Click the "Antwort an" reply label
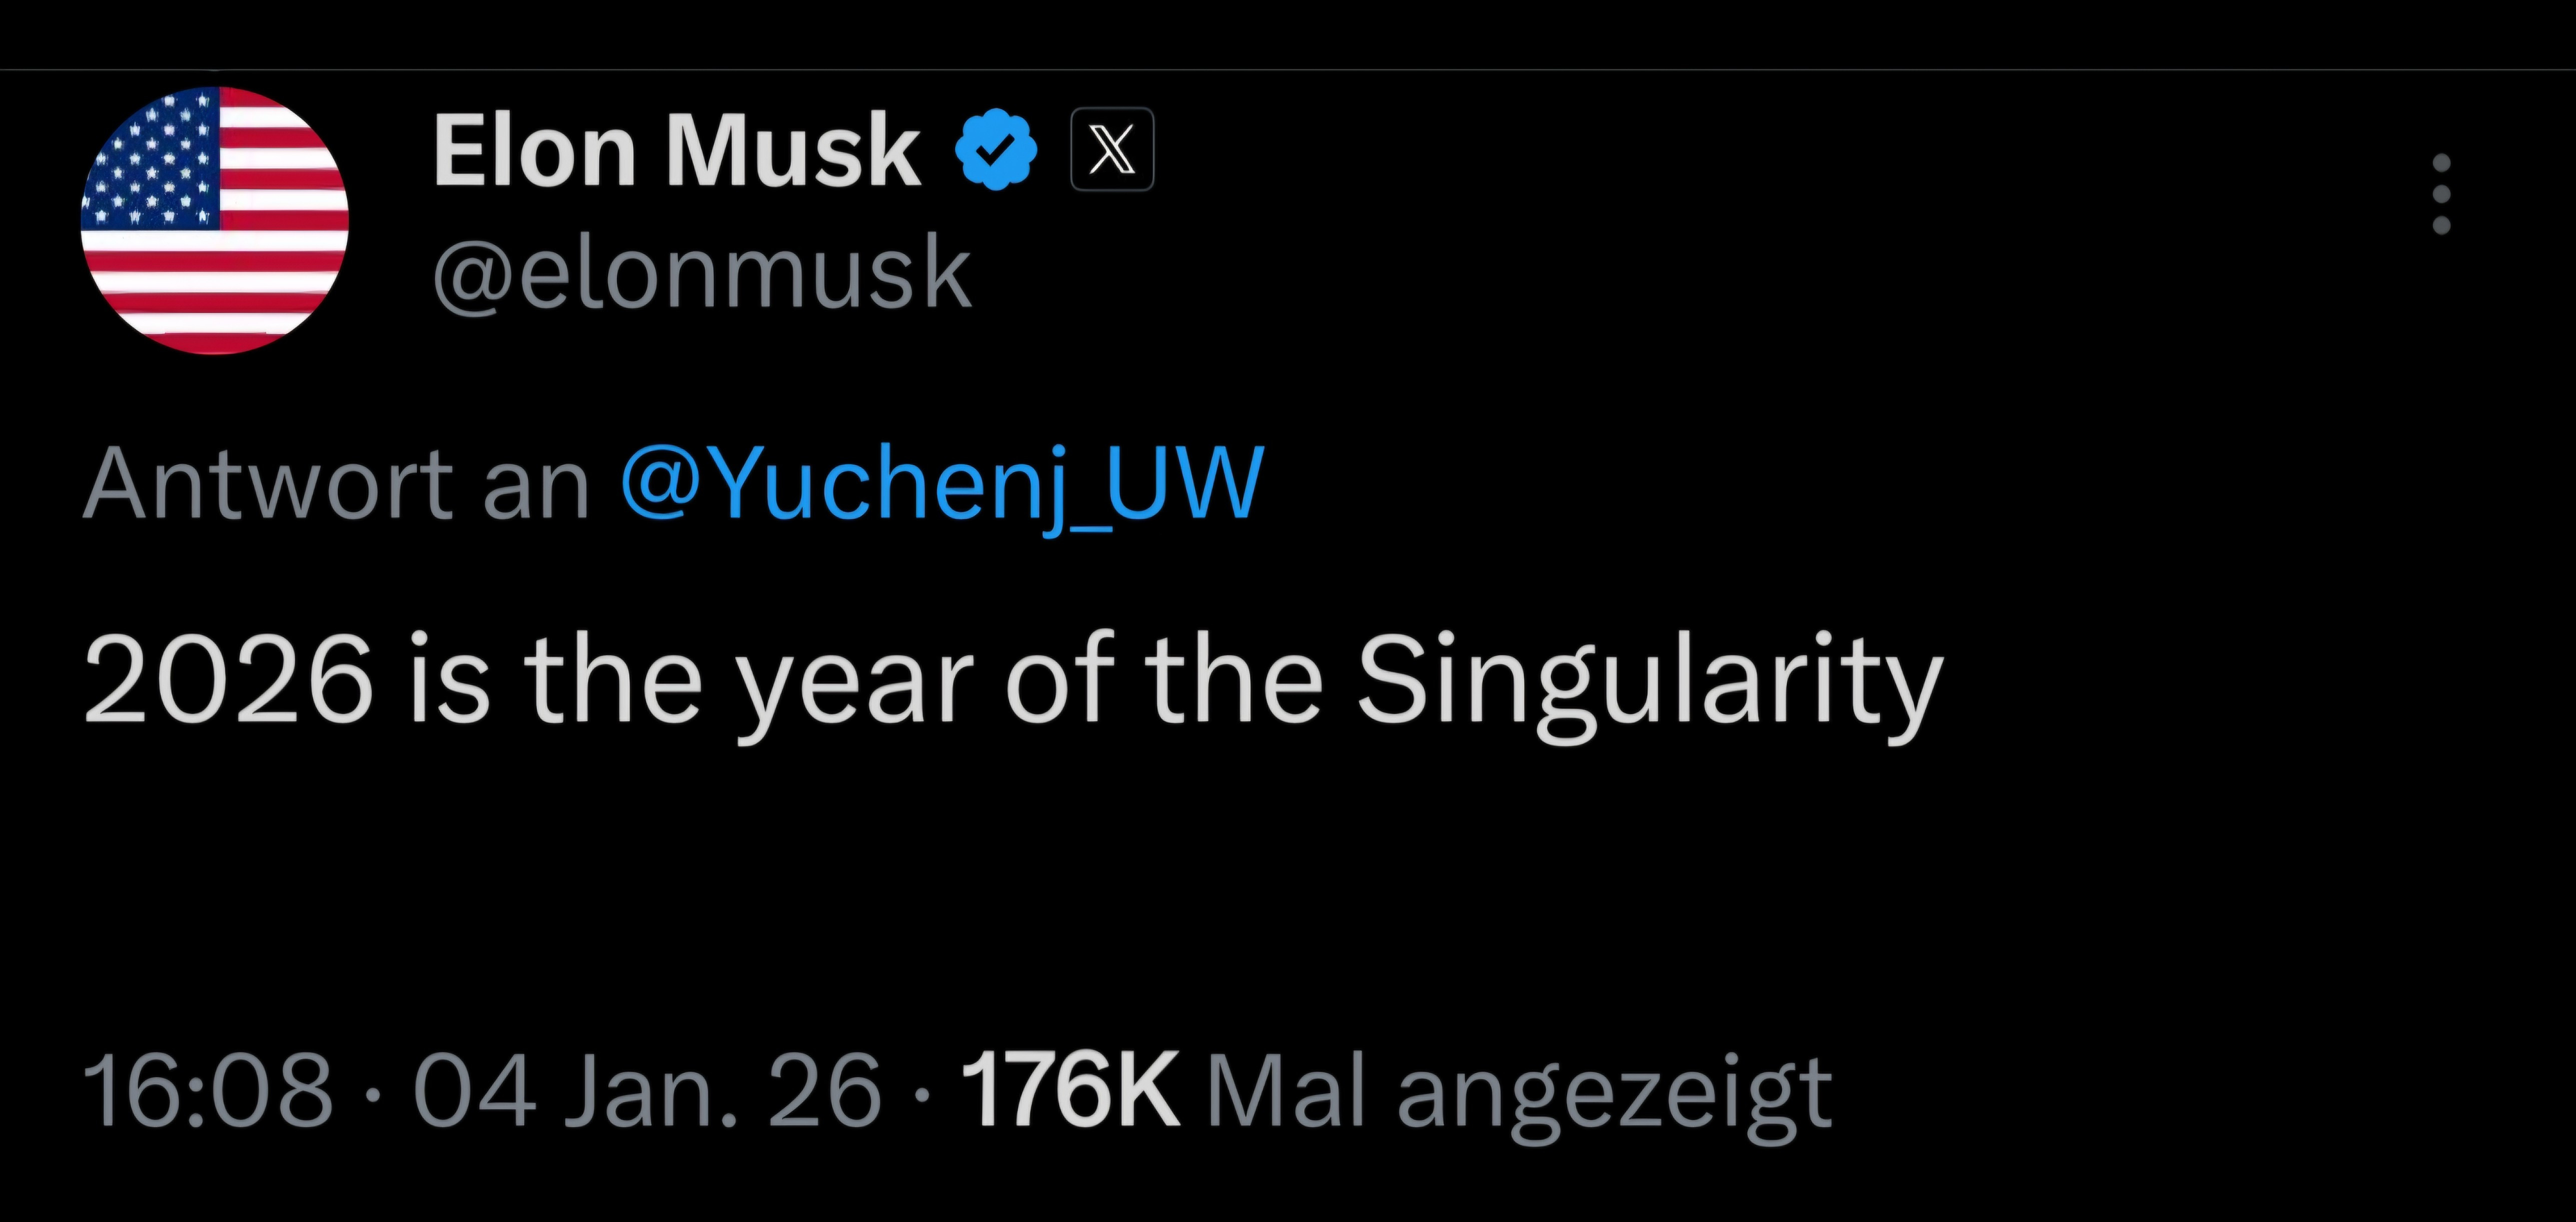Image resolution: width=2576 pixels, height=1222 pixels. click(336, 485)
